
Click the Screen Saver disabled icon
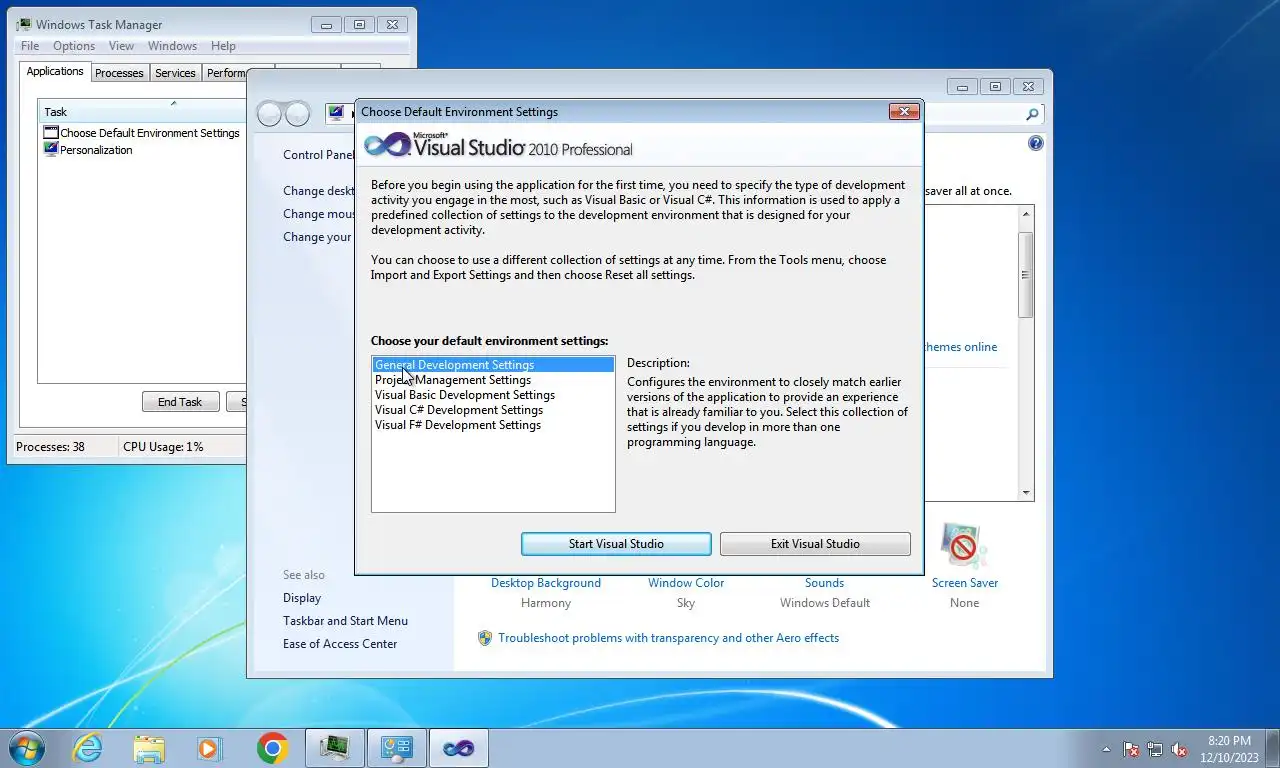coord(964,546)
